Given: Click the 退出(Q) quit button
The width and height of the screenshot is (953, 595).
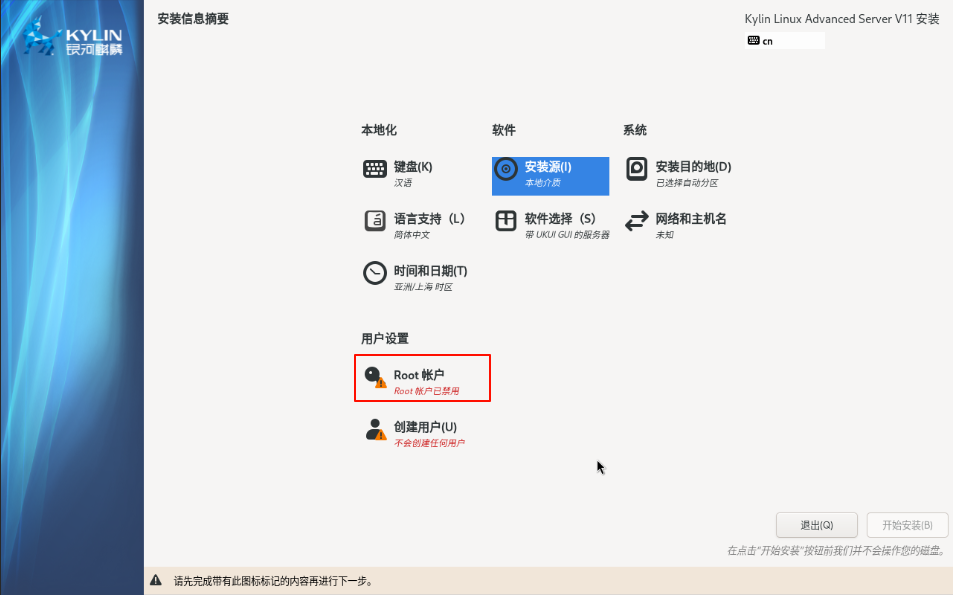Looking at the screenshot, I should click(x=816, y=525).
